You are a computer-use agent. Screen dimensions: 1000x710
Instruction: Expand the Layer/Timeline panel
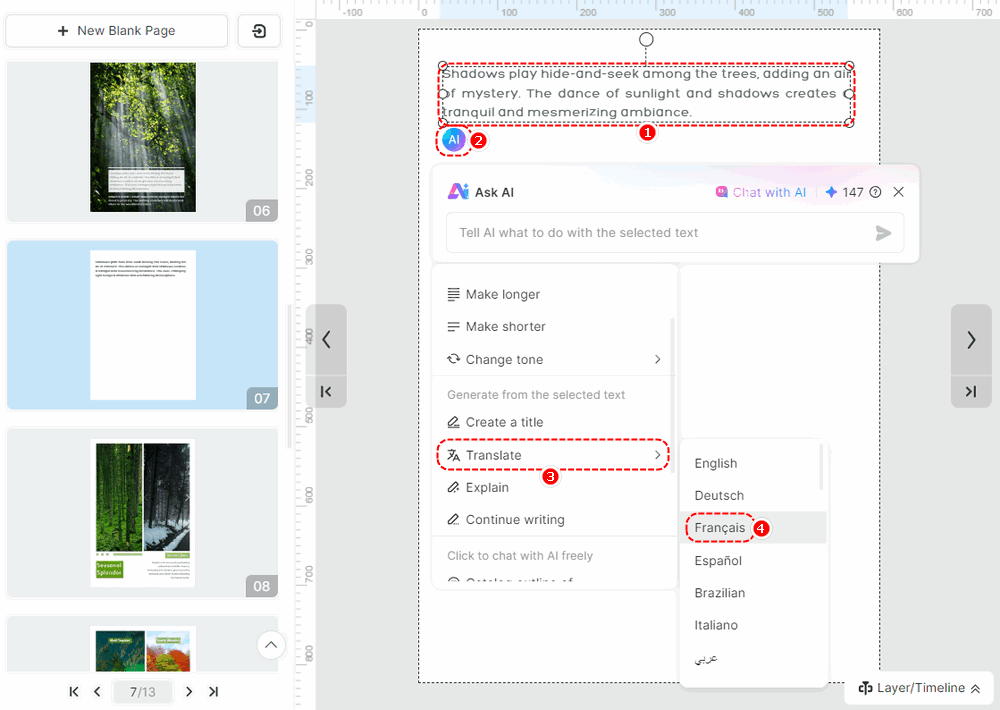pos(919,688)
